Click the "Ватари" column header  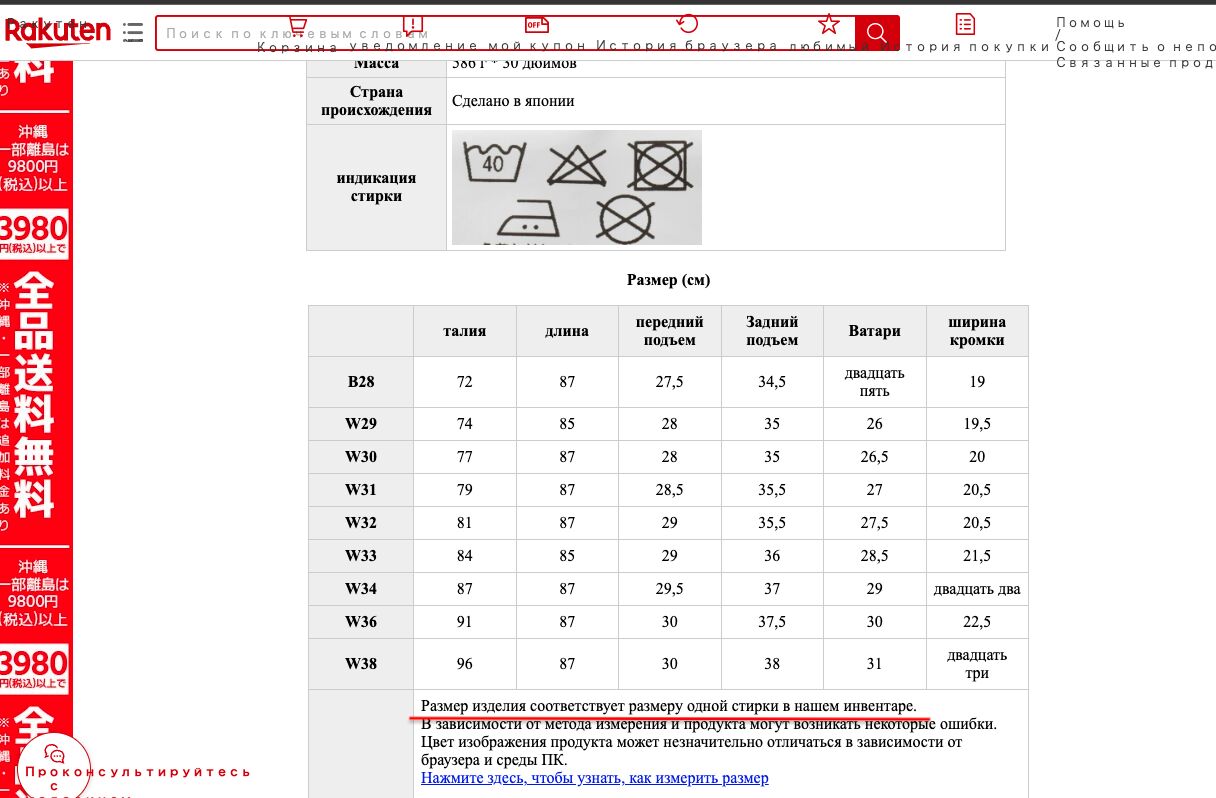tap(875, 331)
